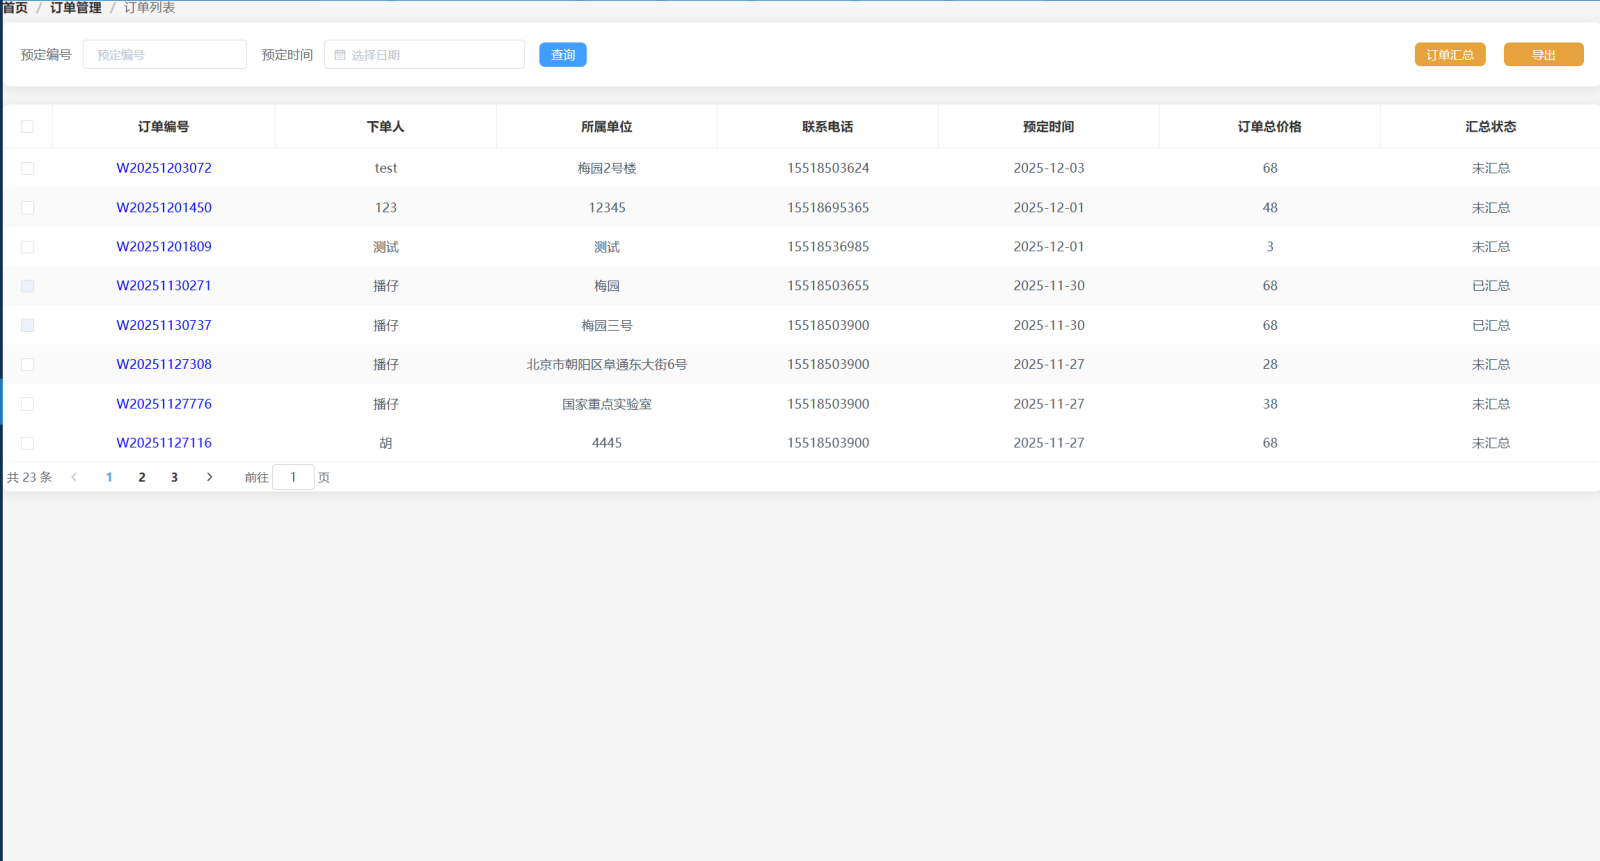1600x861 pixels.
Task: Focus the 预定编号 input field
Action: pos(165,55)
